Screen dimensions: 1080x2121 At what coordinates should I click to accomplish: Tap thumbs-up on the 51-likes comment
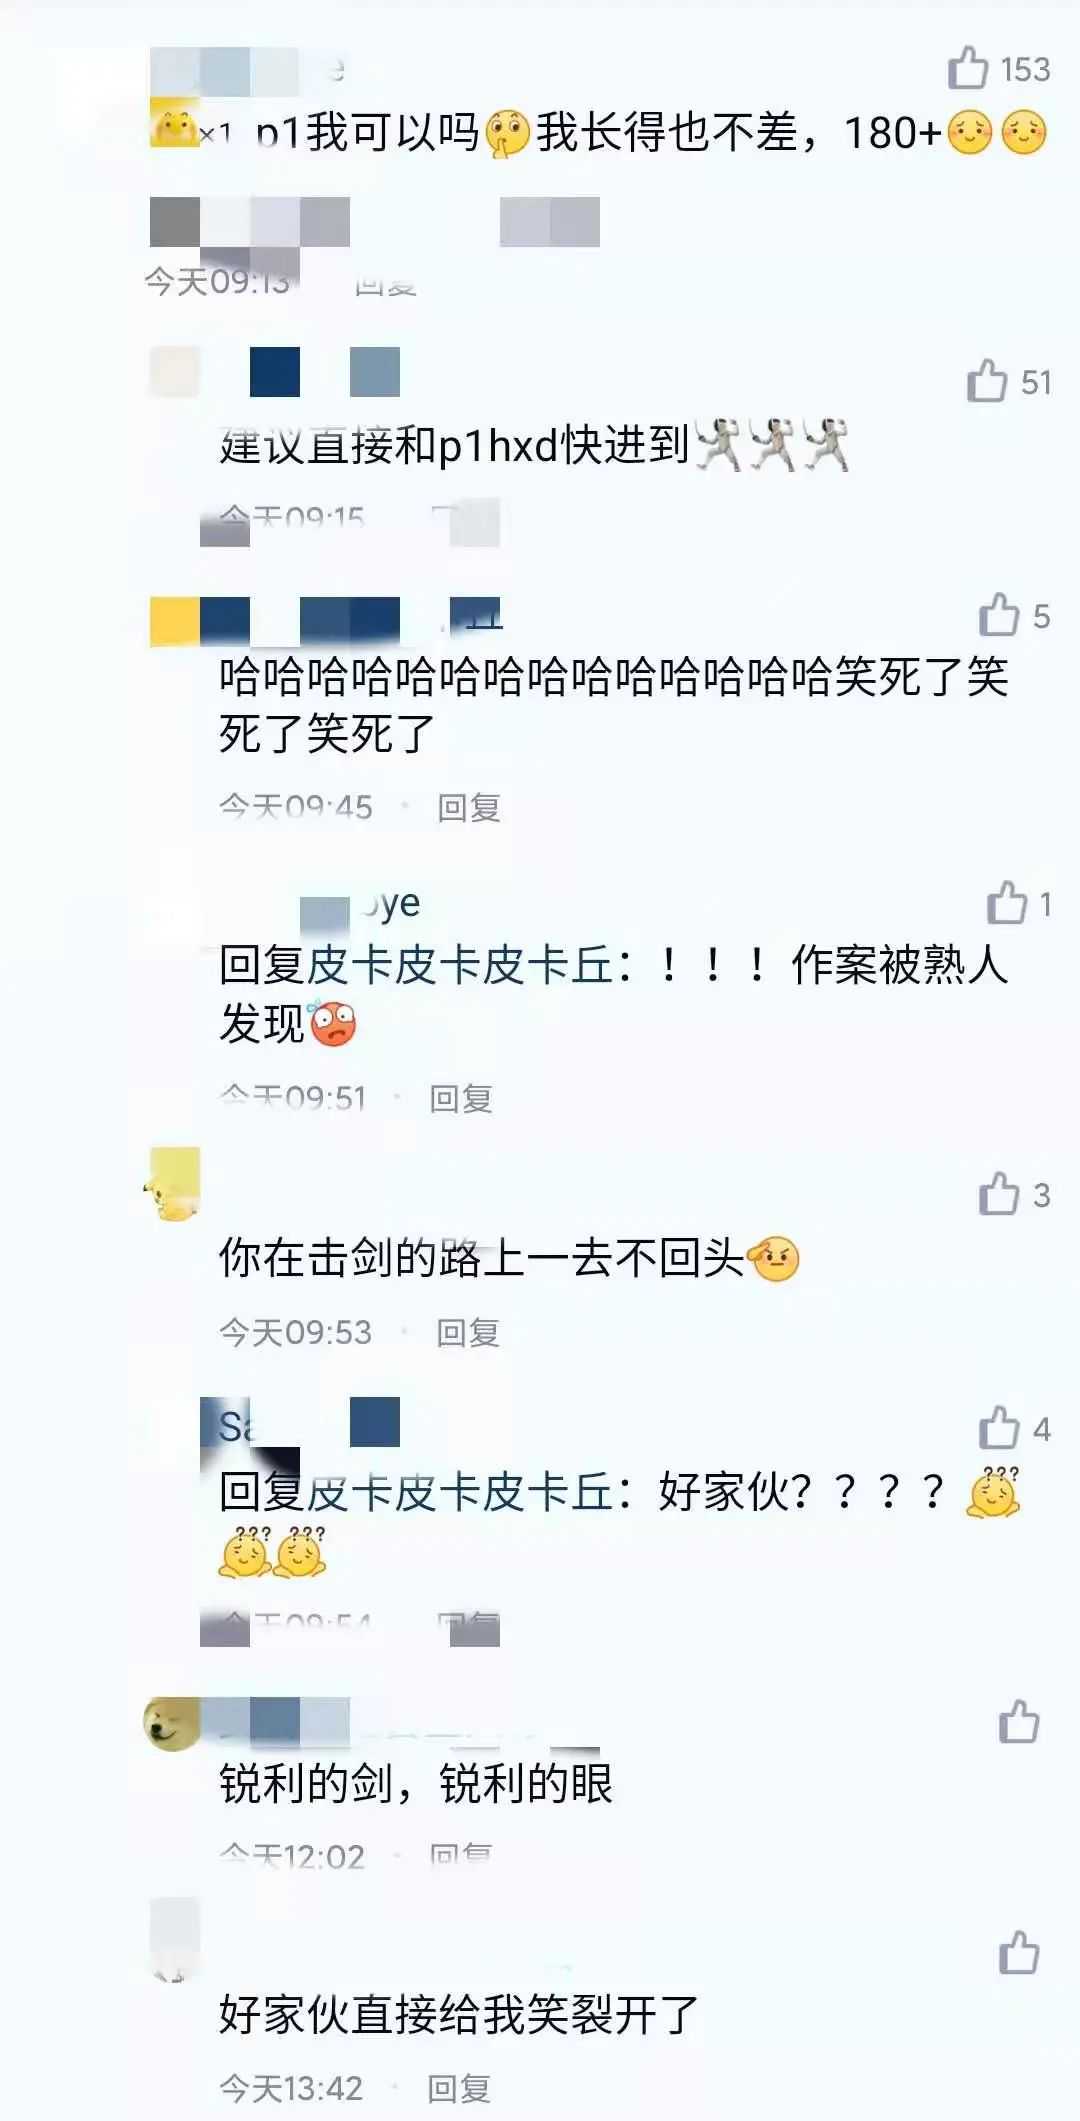click(x=987, y=381)
